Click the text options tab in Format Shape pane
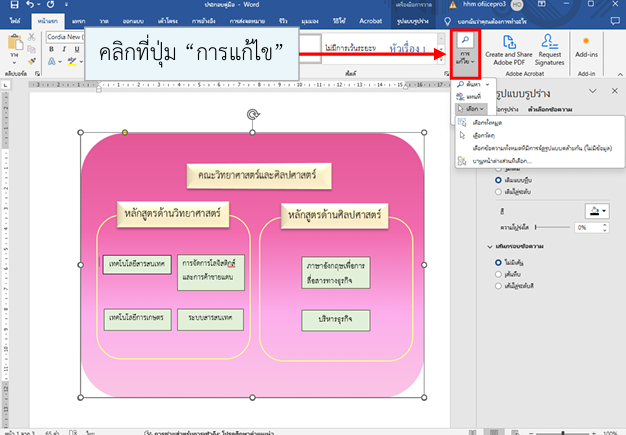This screenshot has height=435, width=626. click(x=556, y=108)
